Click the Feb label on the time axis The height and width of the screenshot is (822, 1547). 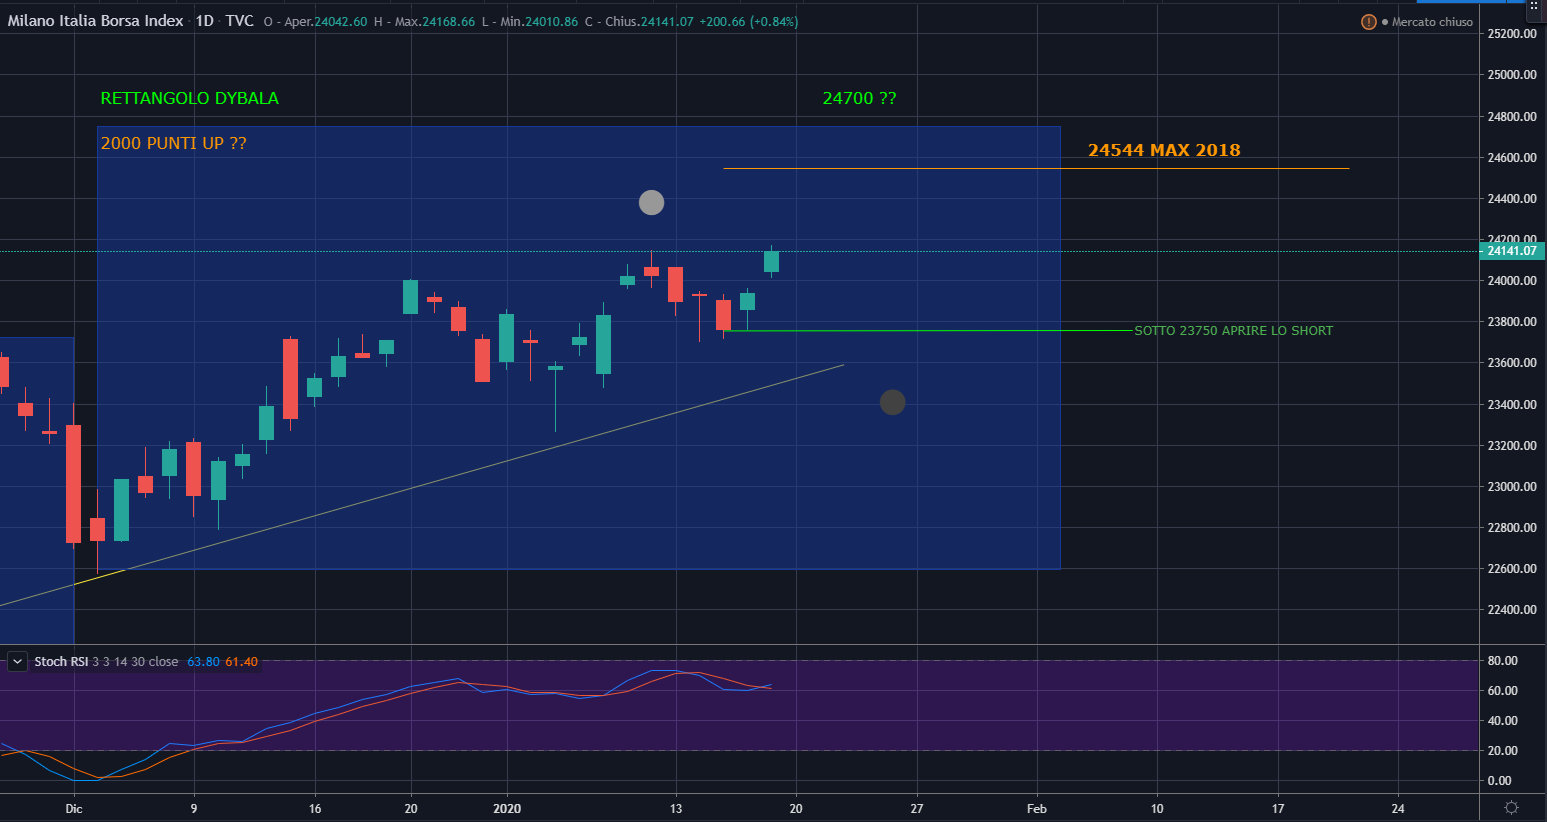coord(1037,808)
